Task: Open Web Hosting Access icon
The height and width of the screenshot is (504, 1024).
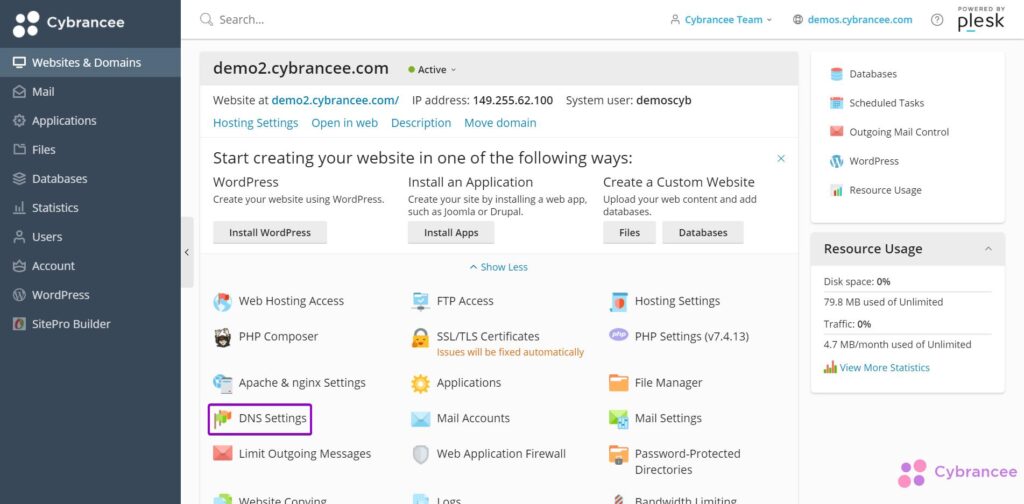Action: coord(223,302)
